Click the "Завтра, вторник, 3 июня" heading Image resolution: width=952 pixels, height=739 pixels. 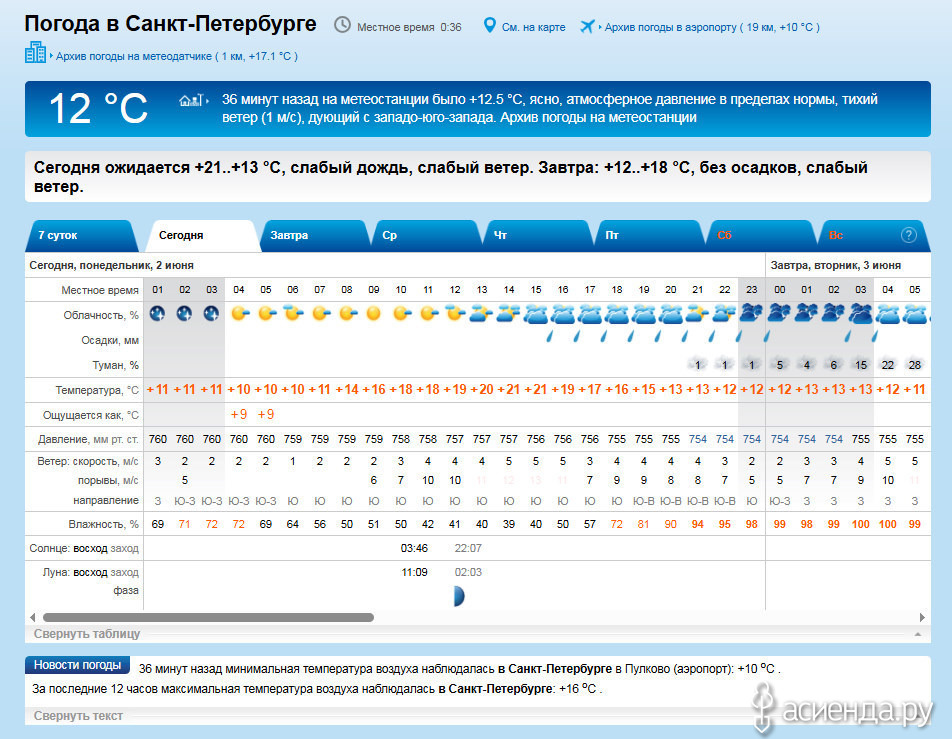tap(835, 265)
